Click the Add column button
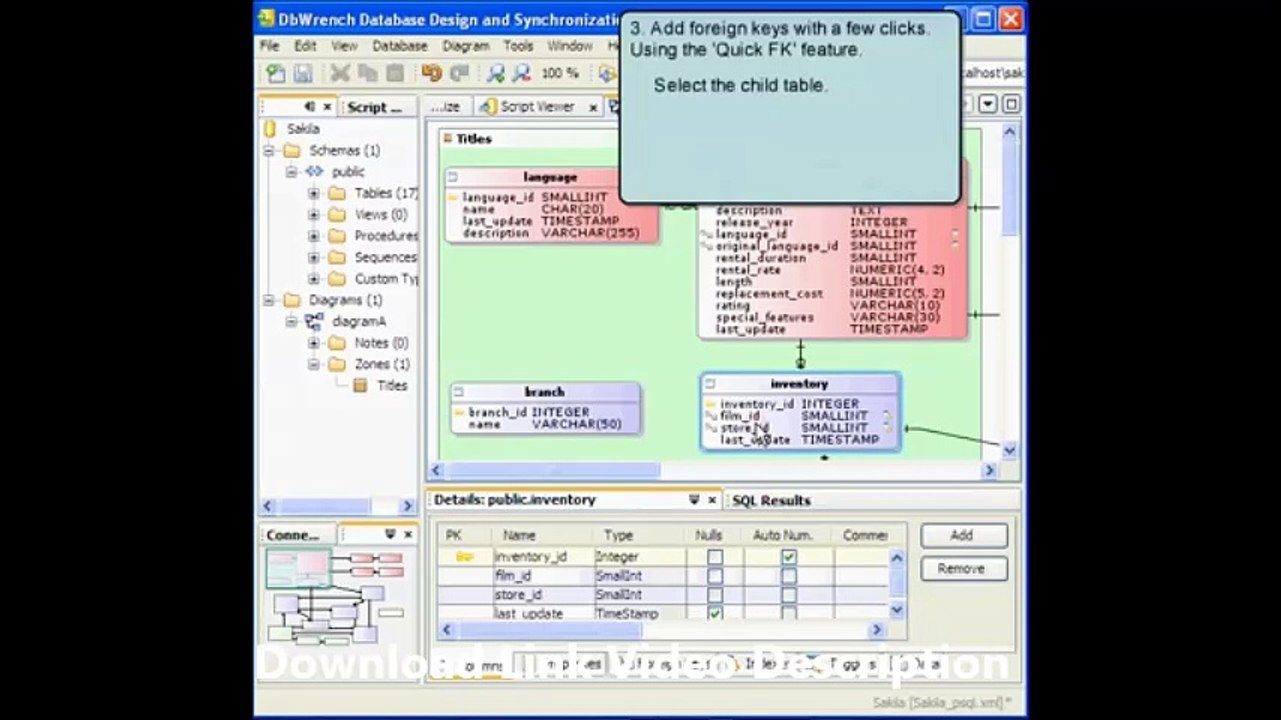Screen dimensions: 1281x720 coord(962,536)
